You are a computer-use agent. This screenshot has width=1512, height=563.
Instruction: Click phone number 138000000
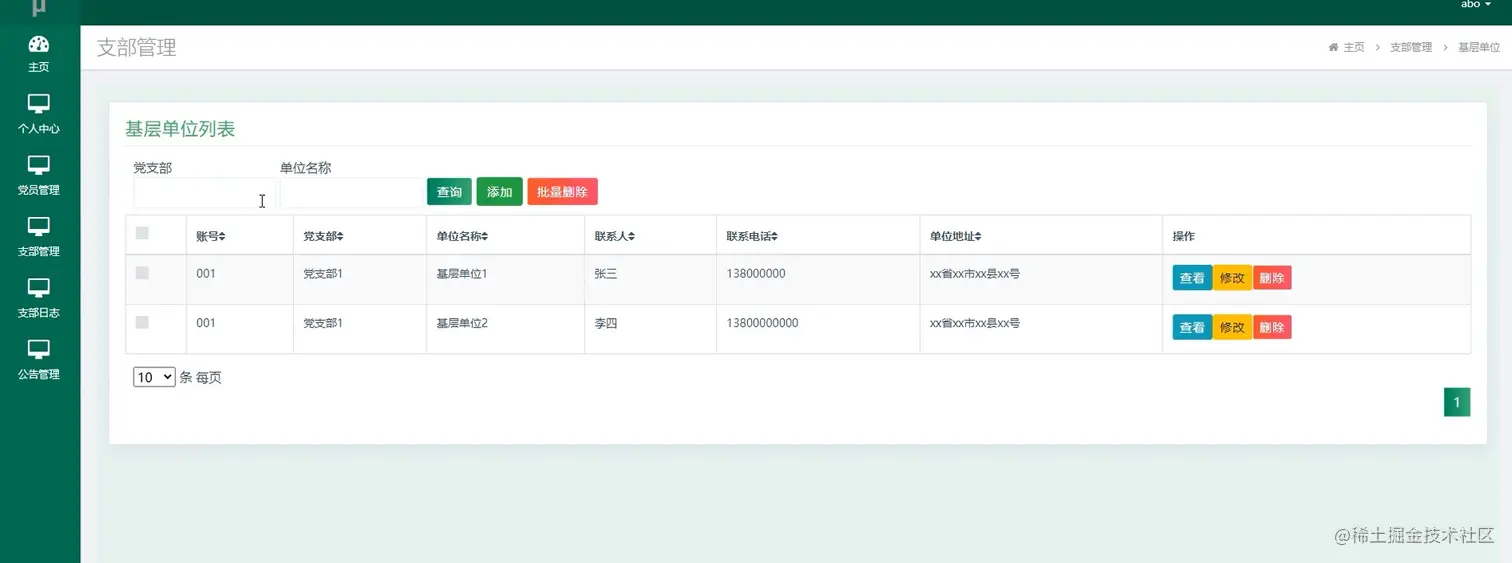(756, 273)
